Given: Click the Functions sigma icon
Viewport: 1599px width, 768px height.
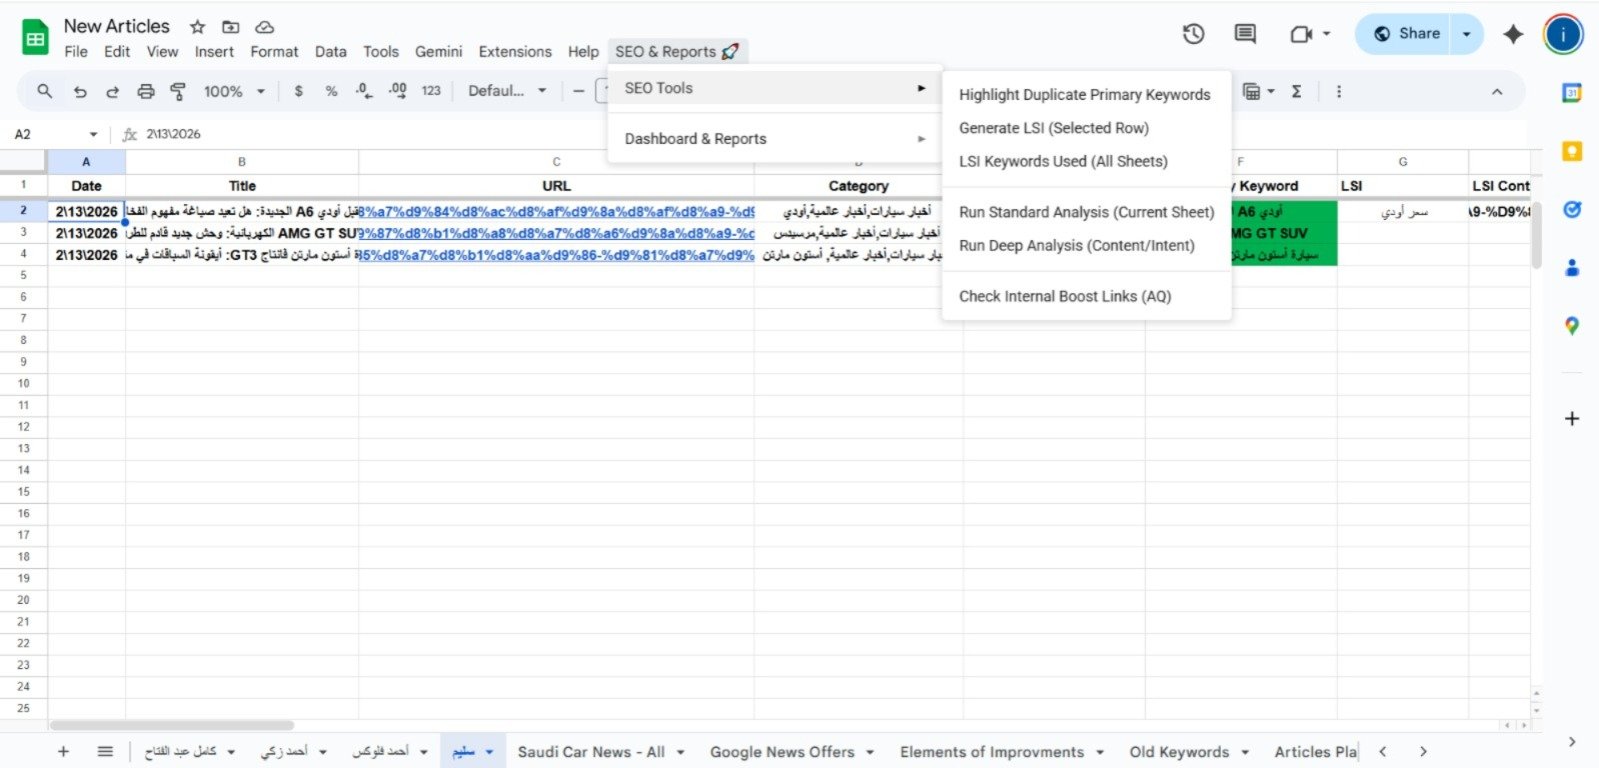Looking at the screenshot, I should coord(1296,91).
